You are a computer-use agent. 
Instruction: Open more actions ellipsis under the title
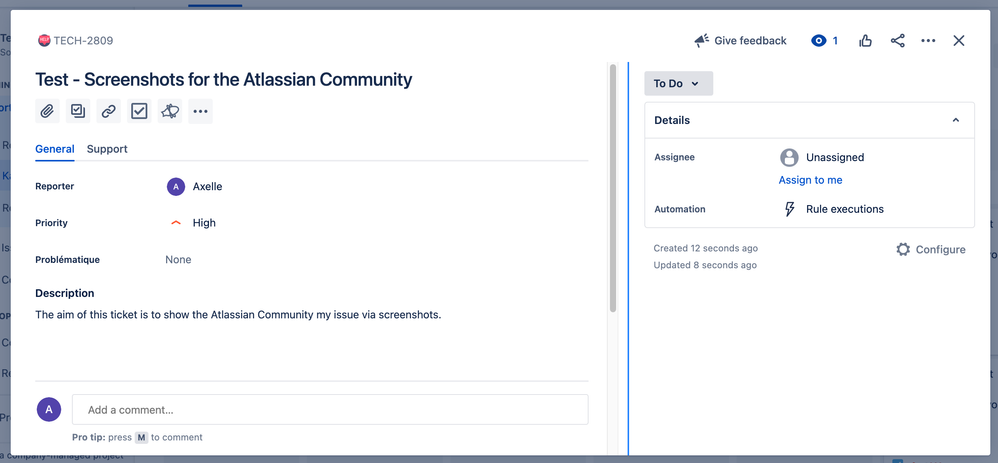(x=200, y=111)
